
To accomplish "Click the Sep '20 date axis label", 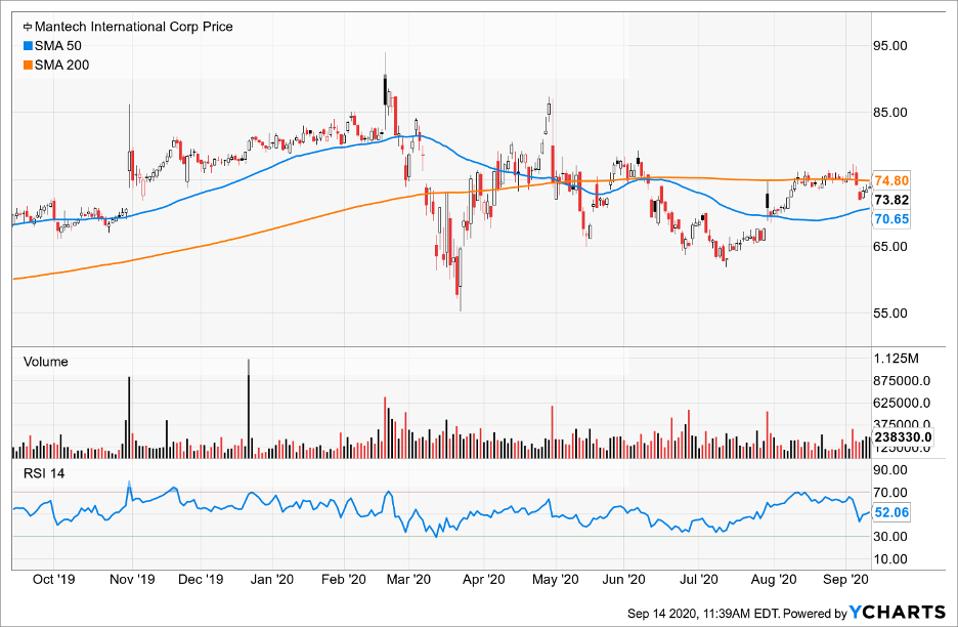I will 846,579.
